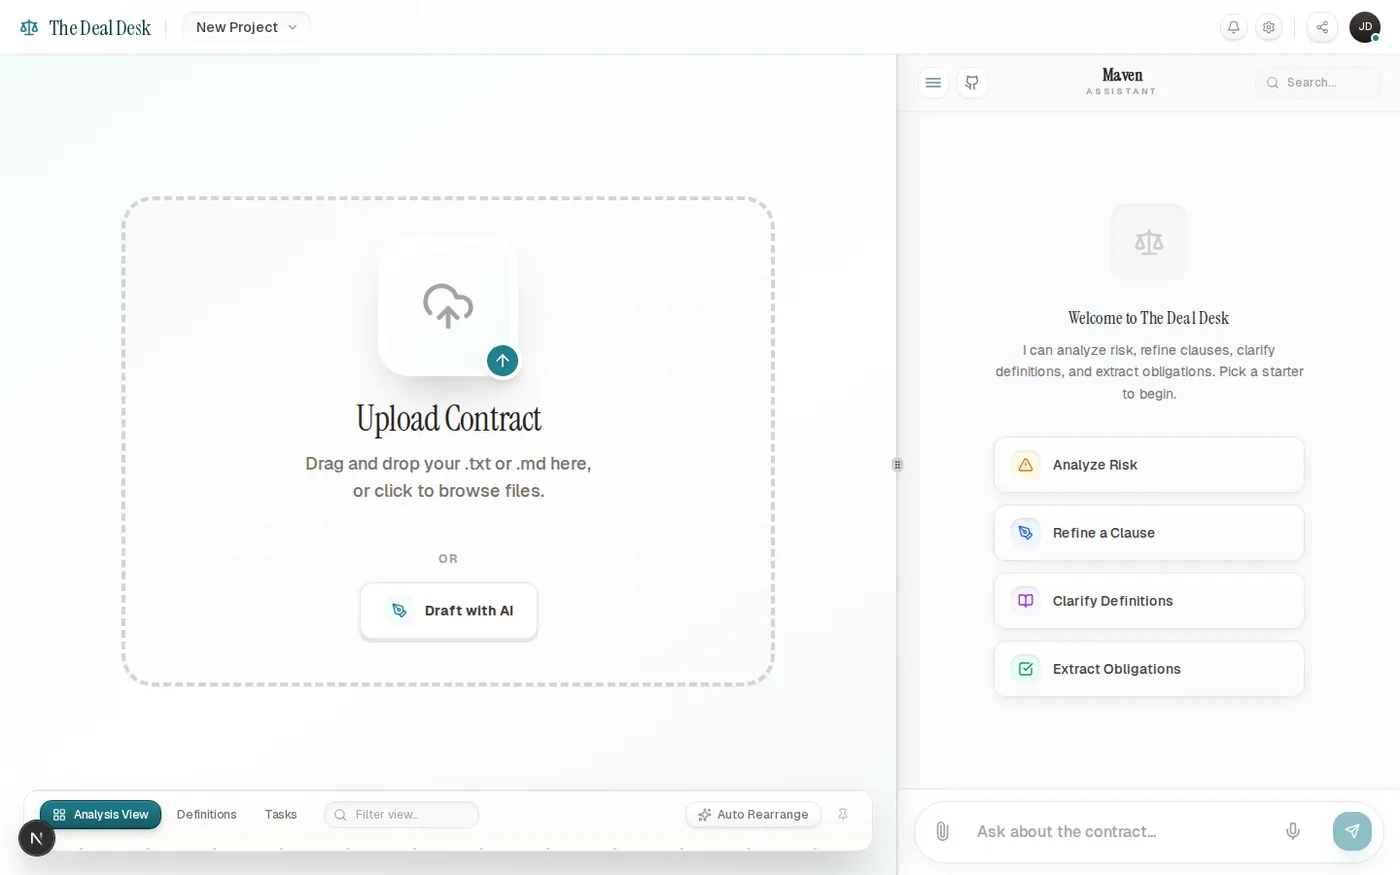The image size is (1400, 875).
Task: Select the Analyze Risk starter
Action: 1149,465
